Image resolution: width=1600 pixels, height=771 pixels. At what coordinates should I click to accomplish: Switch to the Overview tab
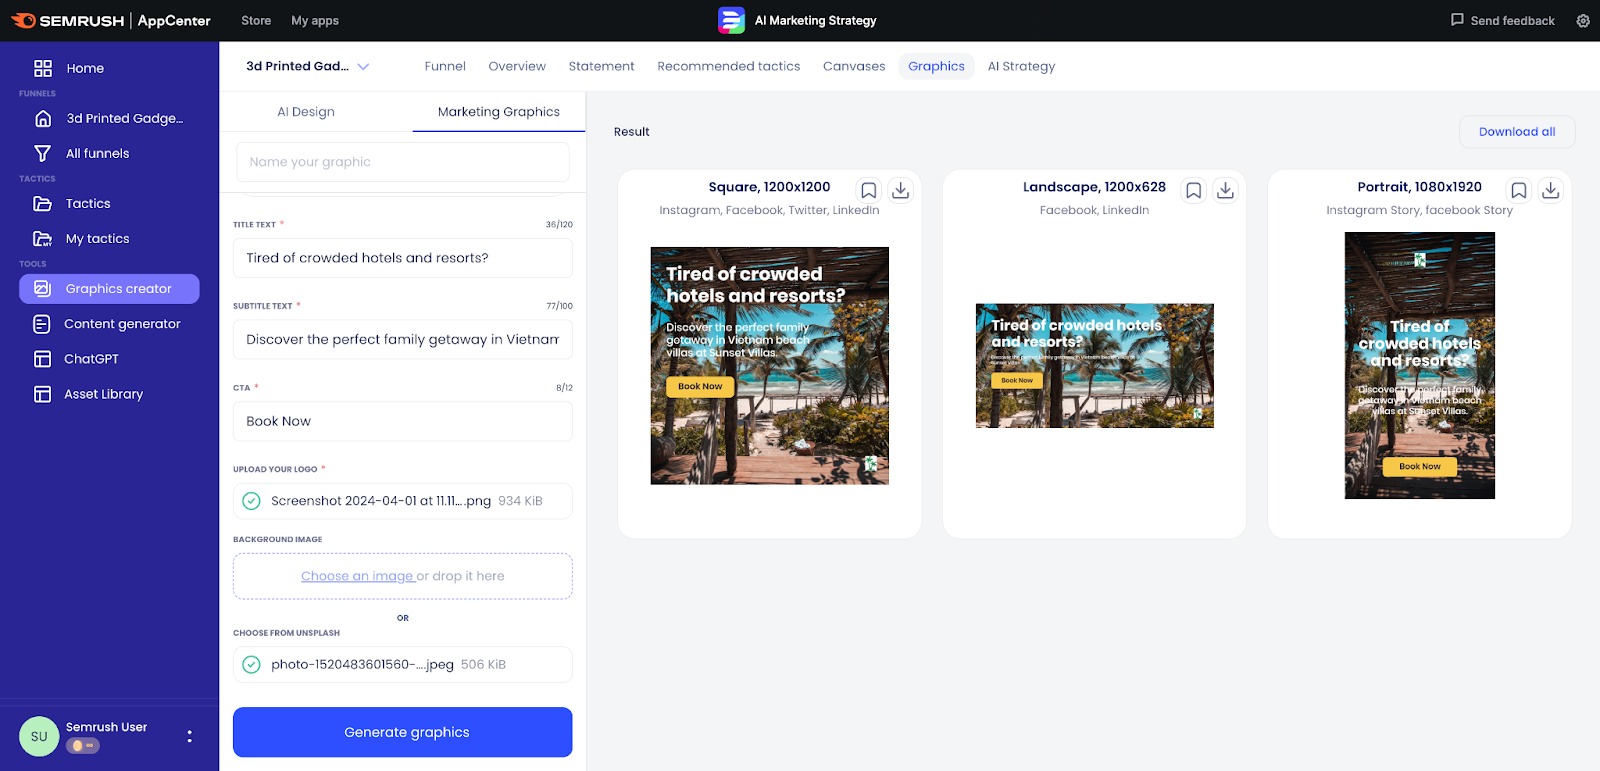coord(517,66)
